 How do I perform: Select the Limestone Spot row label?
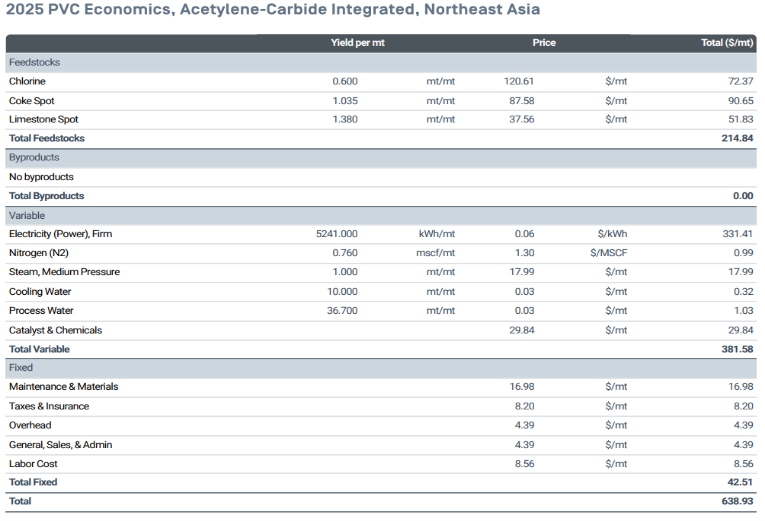pyautogui.click(x=43, y=120)
